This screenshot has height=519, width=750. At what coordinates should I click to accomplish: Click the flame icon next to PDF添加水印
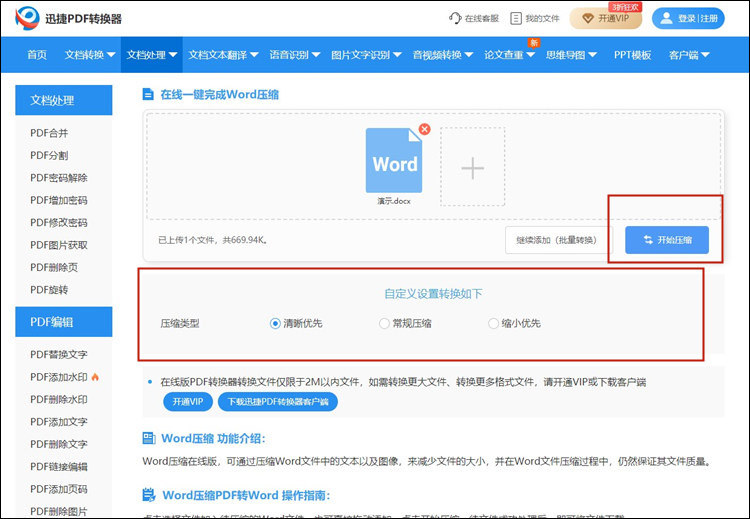pos(95,377)
